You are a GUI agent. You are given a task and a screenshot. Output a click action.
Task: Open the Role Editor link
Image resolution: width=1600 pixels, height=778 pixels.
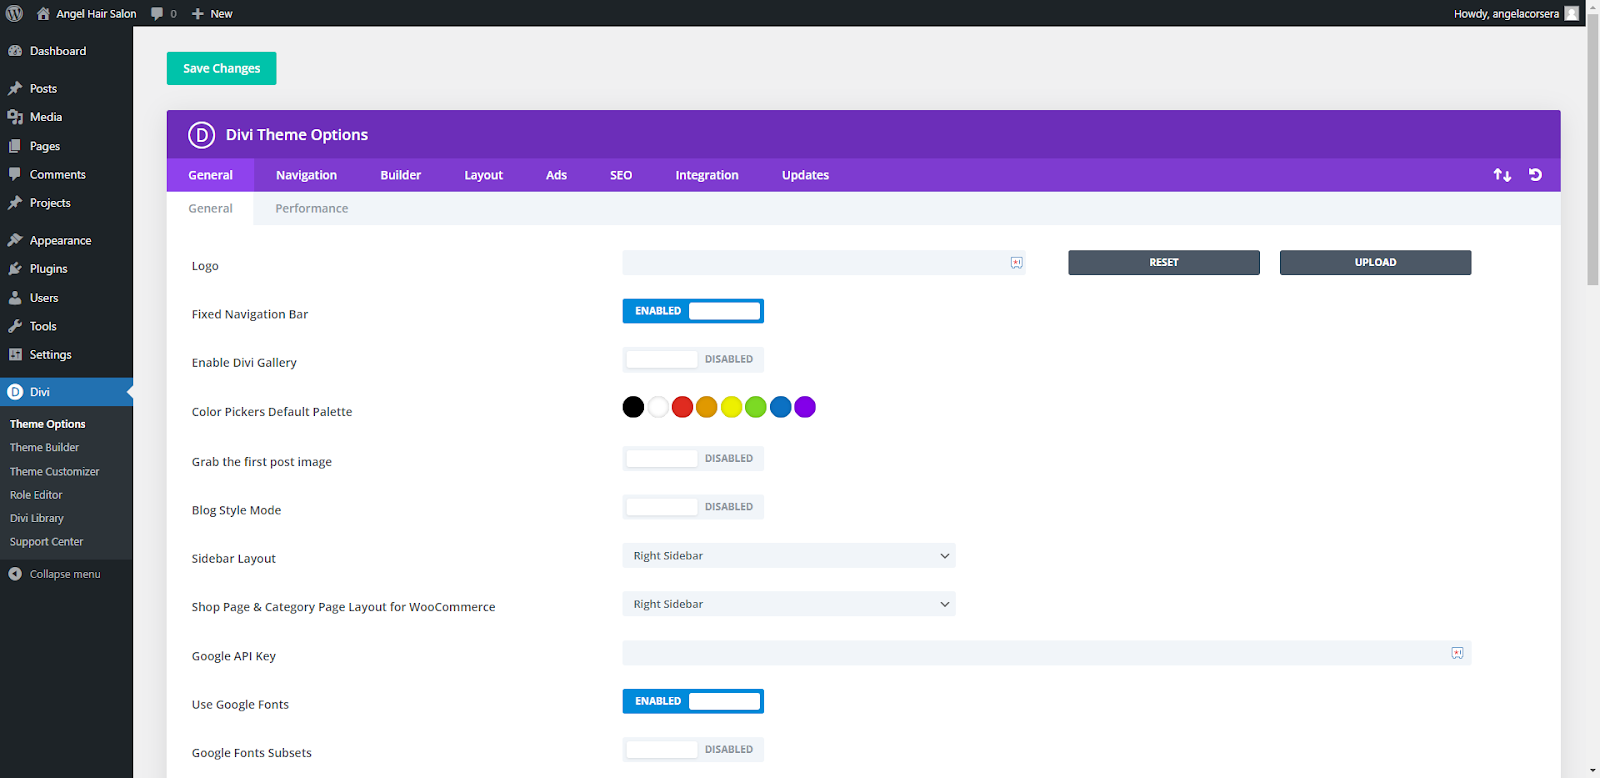point(36,495)
